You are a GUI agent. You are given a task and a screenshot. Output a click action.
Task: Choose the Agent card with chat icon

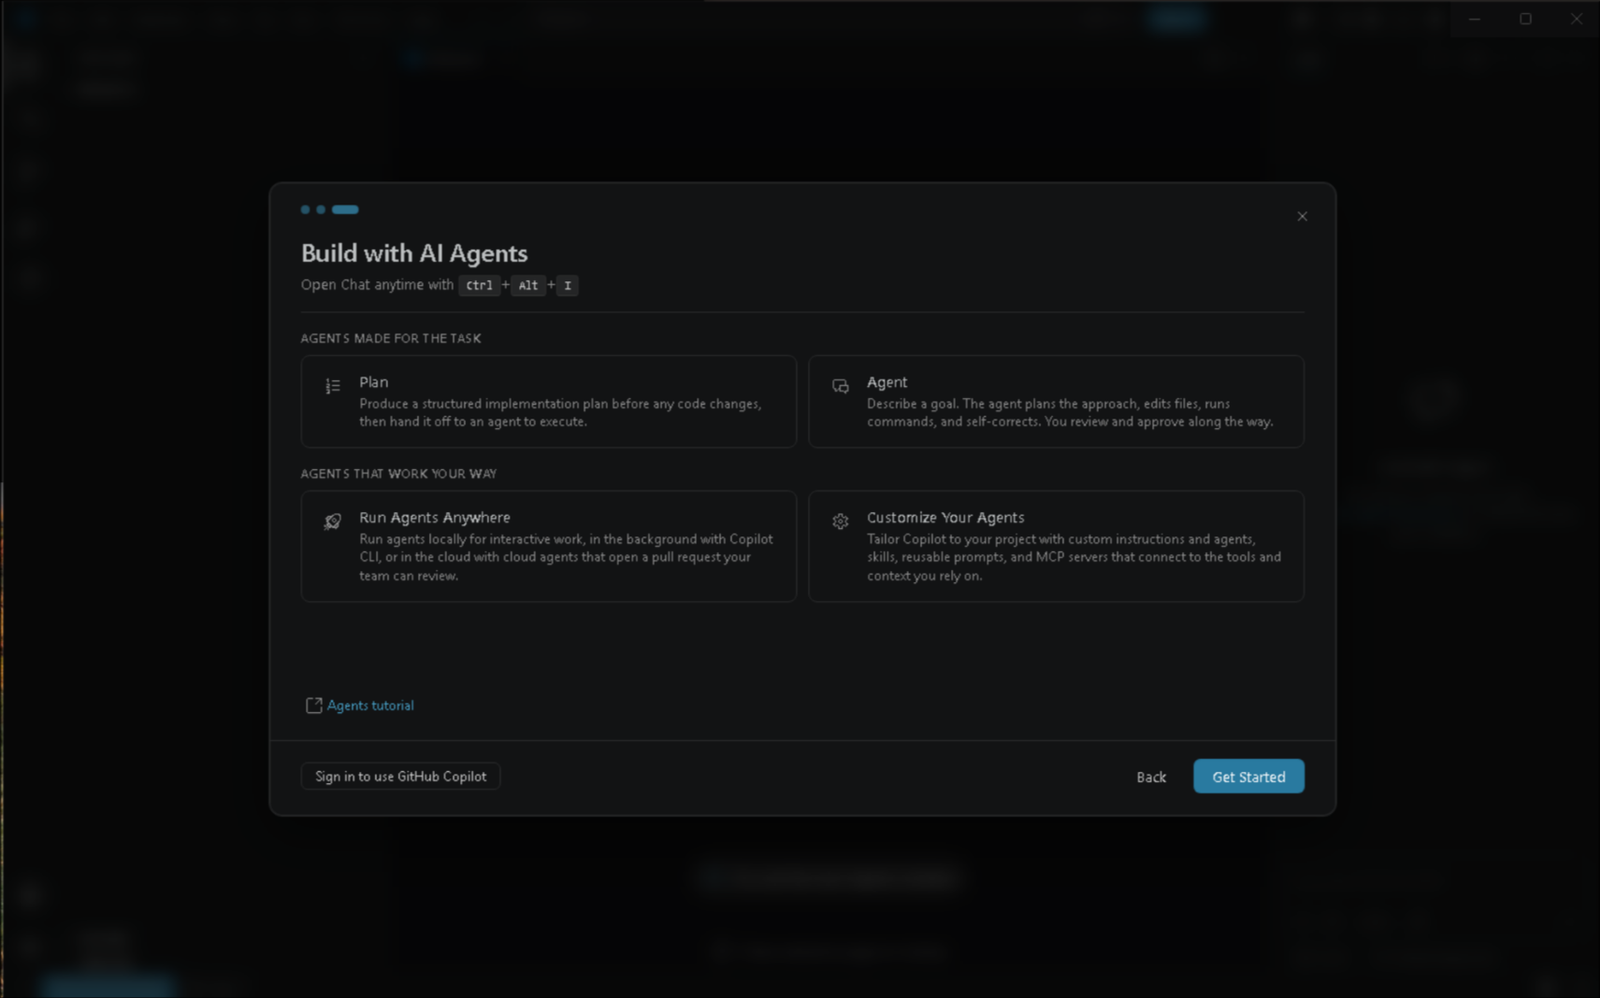[x=1056, y=401]
